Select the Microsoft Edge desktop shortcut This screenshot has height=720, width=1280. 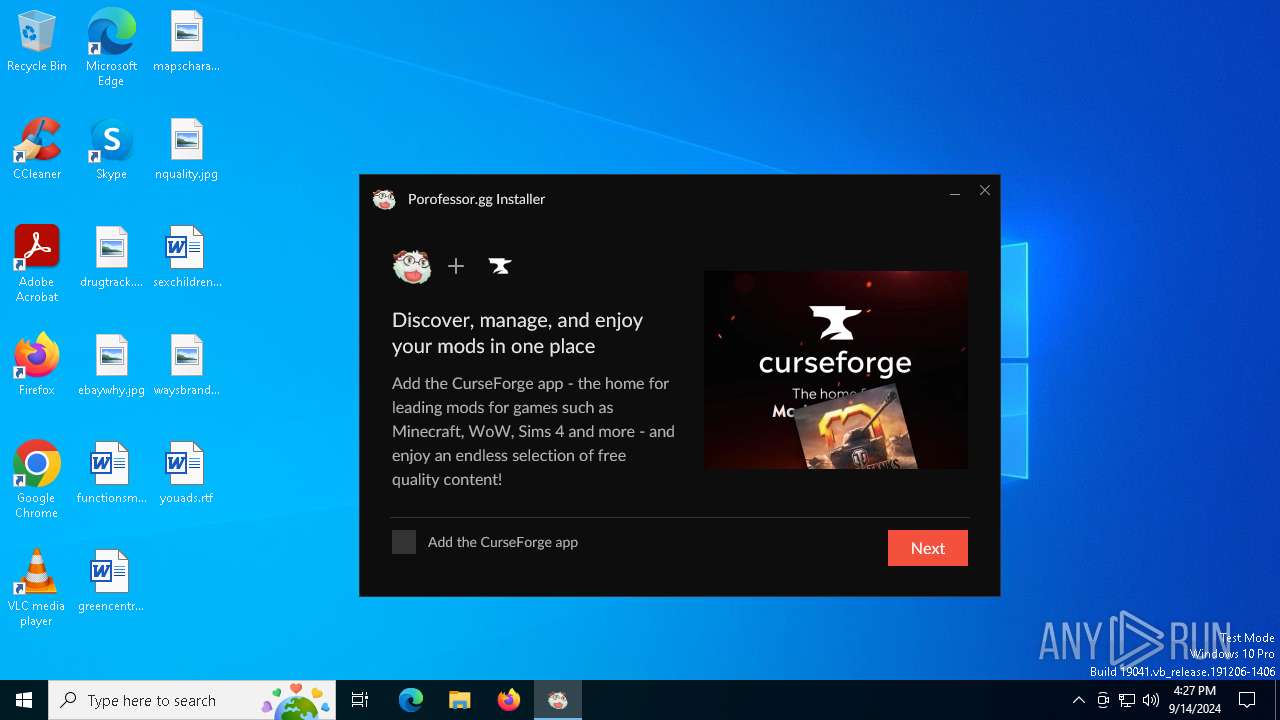pyautogui.click(x=111, y=47)
